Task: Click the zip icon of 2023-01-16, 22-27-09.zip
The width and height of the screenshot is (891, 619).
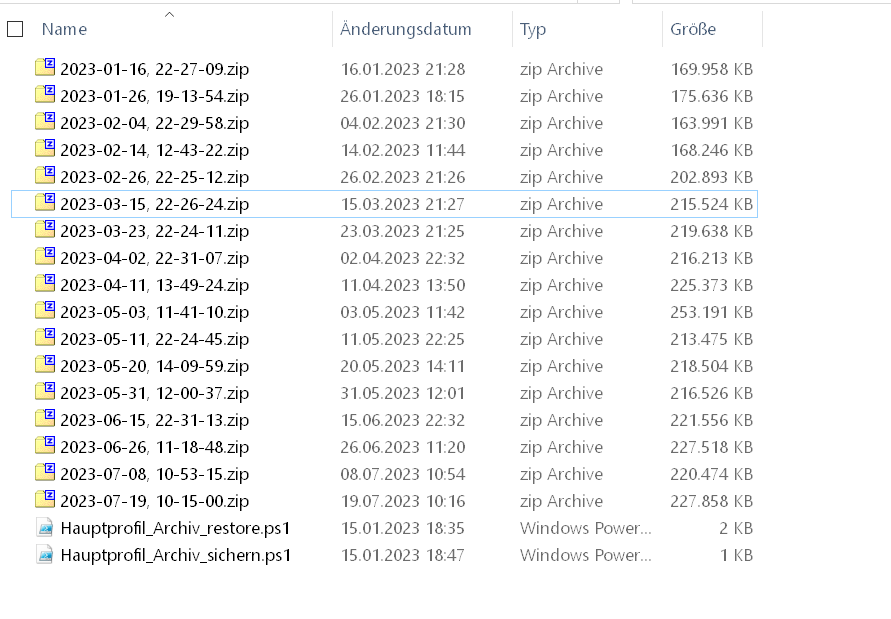Action: [x=45, y=68]
